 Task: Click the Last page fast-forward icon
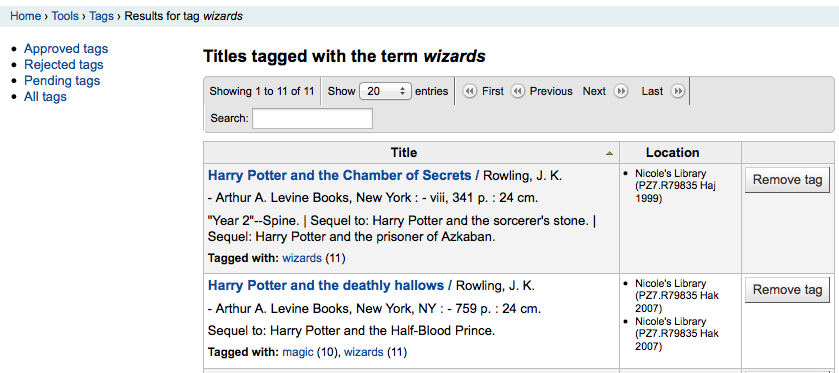[x=677, y=92]
